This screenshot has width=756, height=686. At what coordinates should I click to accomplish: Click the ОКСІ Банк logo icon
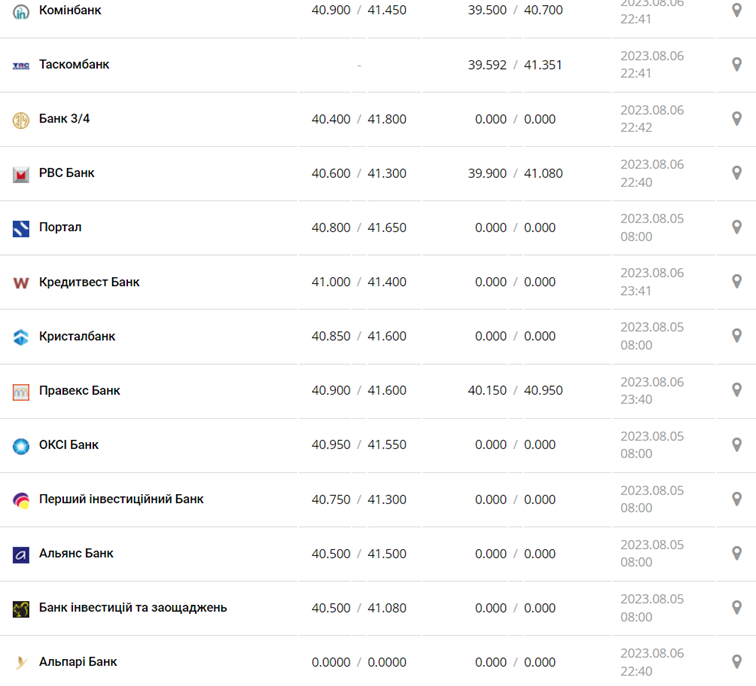(x=21, y=446)
